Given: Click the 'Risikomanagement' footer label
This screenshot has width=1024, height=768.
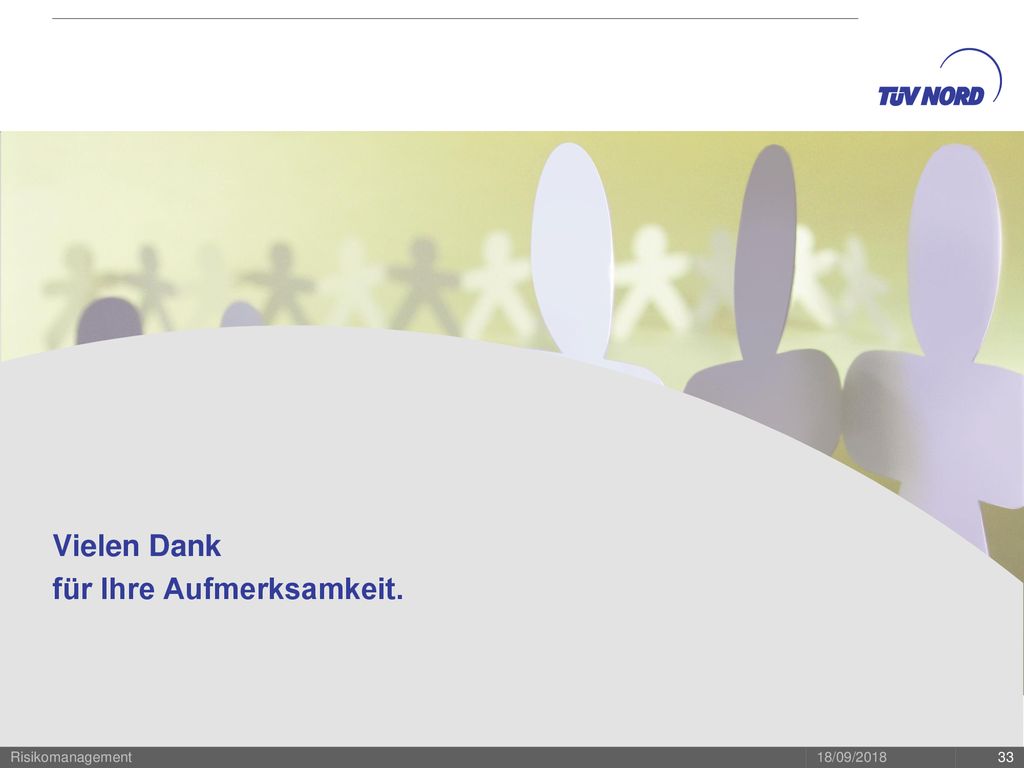Looking at the screenshot, I should click(x=71, y=758).
